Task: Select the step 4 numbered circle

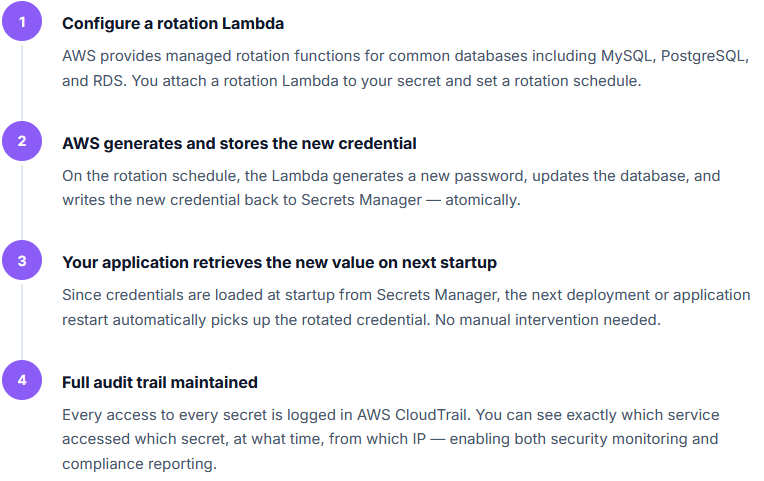Action: click(22, 381)
